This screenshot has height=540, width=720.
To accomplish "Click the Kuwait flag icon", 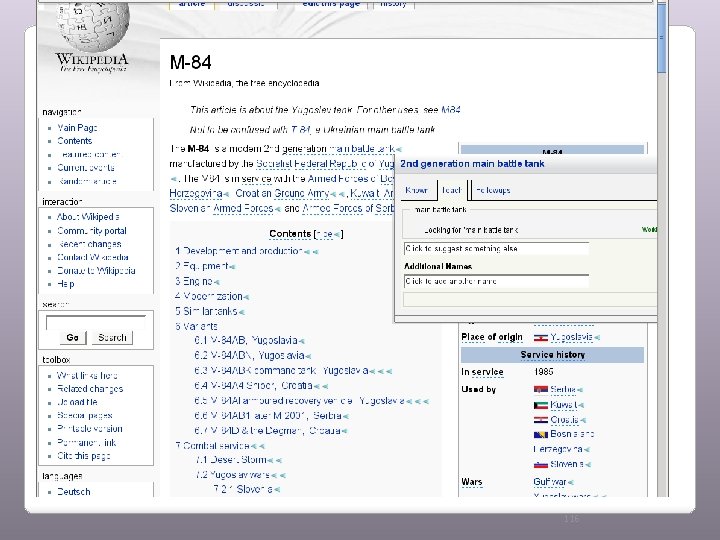I will tap(540, 405).
